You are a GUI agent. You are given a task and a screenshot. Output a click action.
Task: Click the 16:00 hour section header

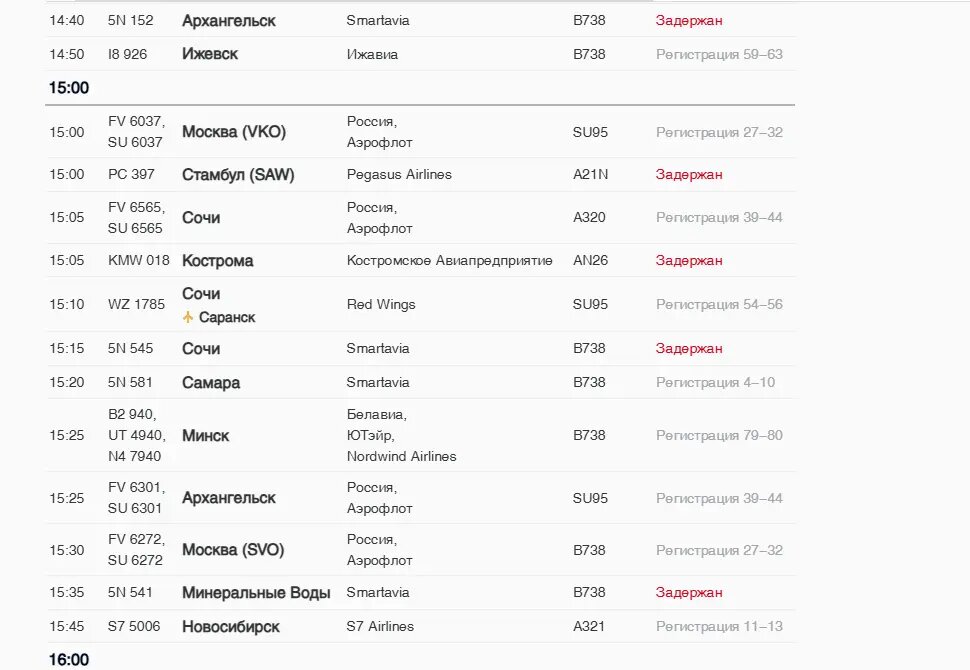point(69,660)
